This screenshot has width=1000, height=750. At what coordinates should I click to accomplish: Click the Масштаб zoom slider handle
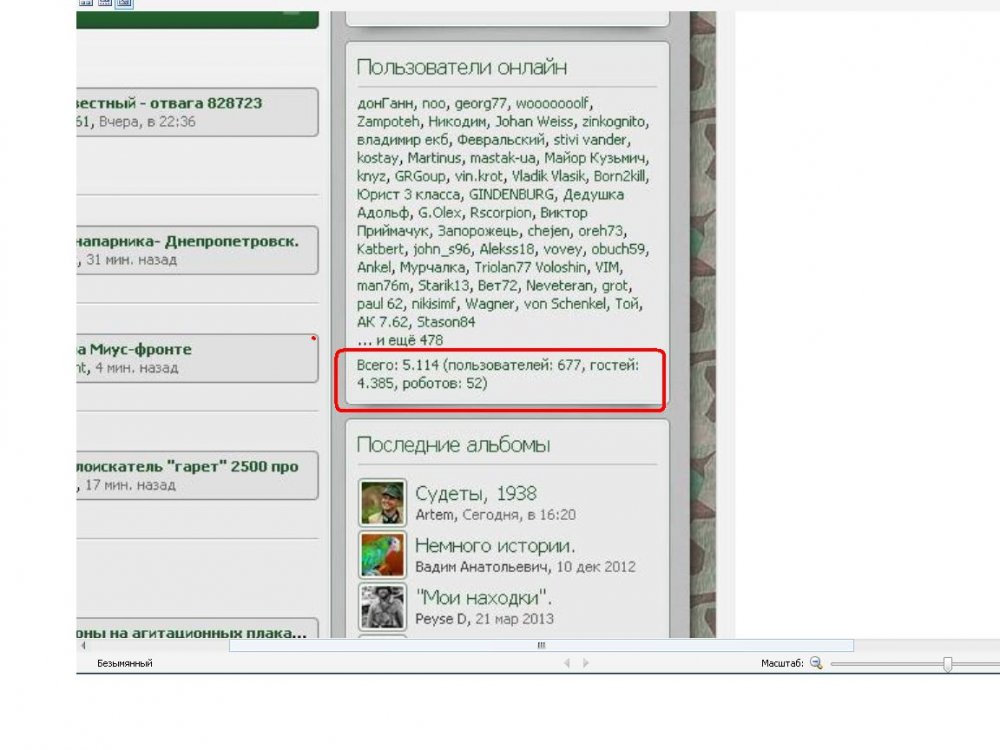point(948,664)
